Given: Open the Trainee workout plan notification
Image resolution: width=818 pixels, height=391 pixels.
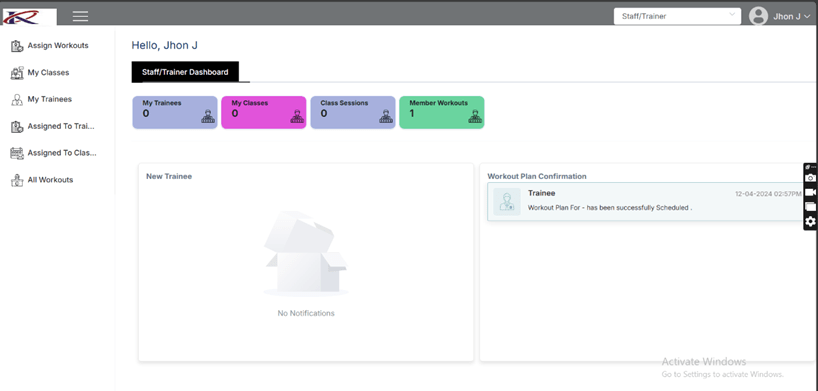Looking at the screenshot, I should [645, 202].
